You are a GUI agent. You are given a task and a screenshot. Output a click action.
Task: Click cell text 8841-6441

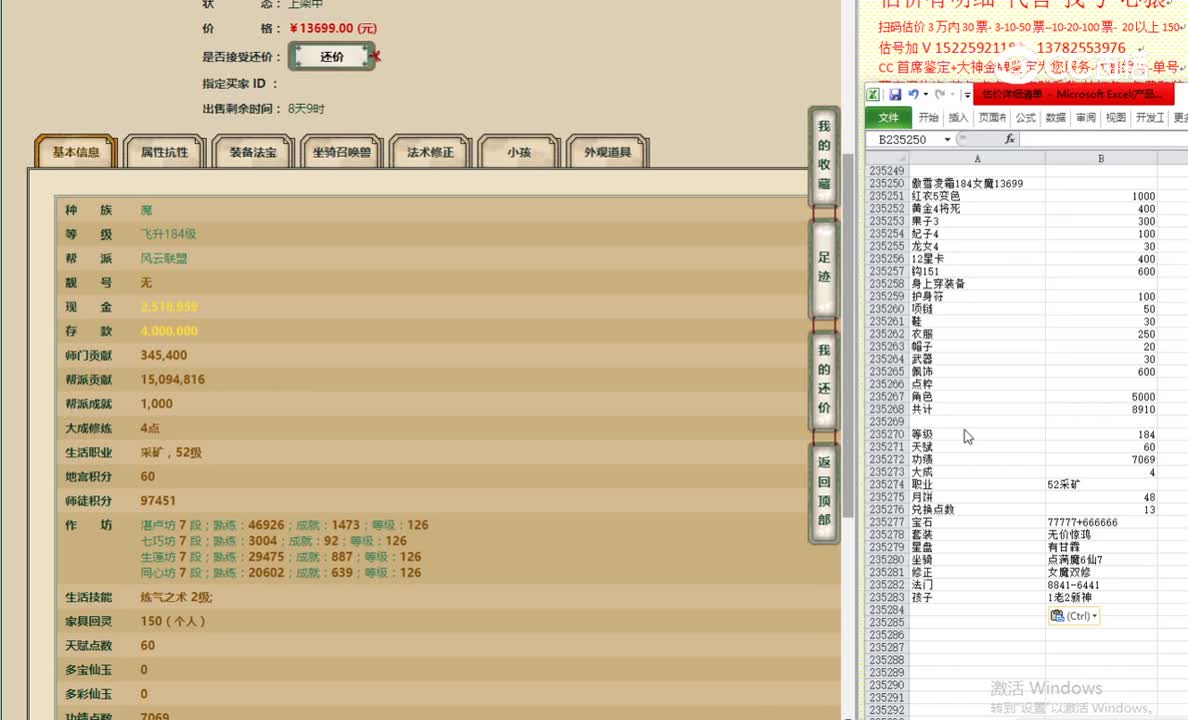tap(1073, 585)
